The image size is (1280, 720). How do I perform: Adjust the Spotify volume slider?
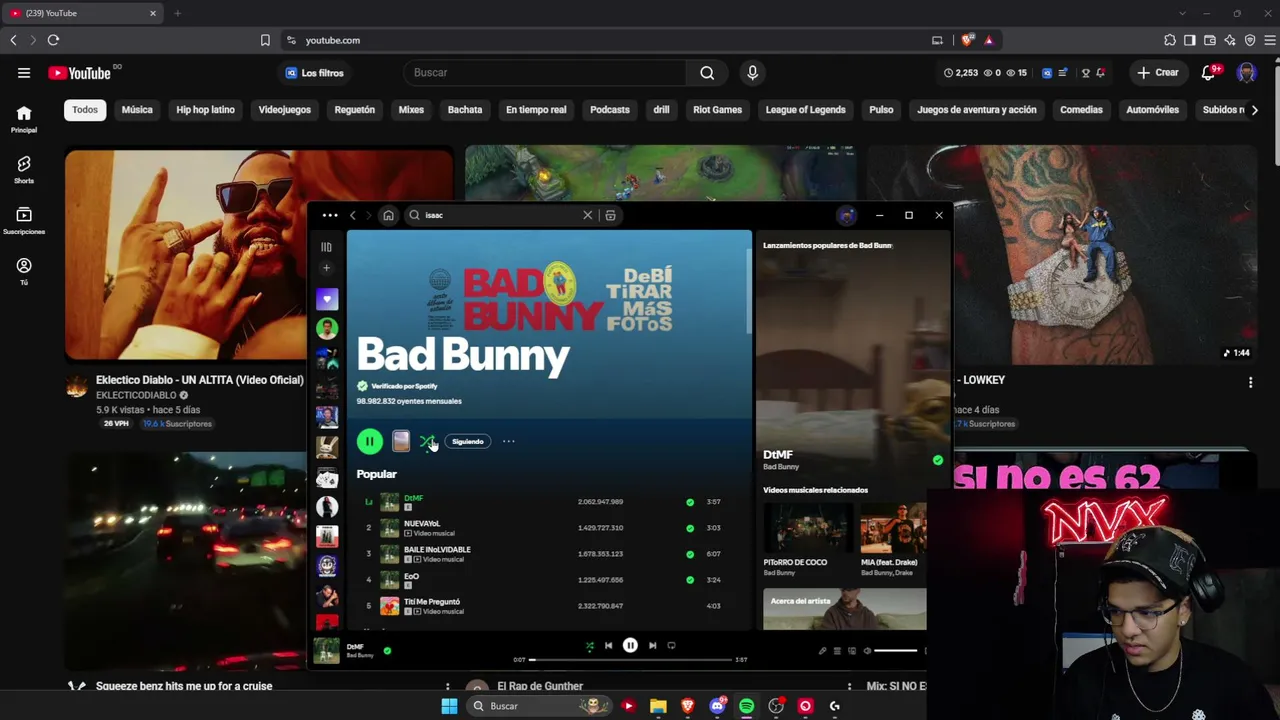point(896,651)
